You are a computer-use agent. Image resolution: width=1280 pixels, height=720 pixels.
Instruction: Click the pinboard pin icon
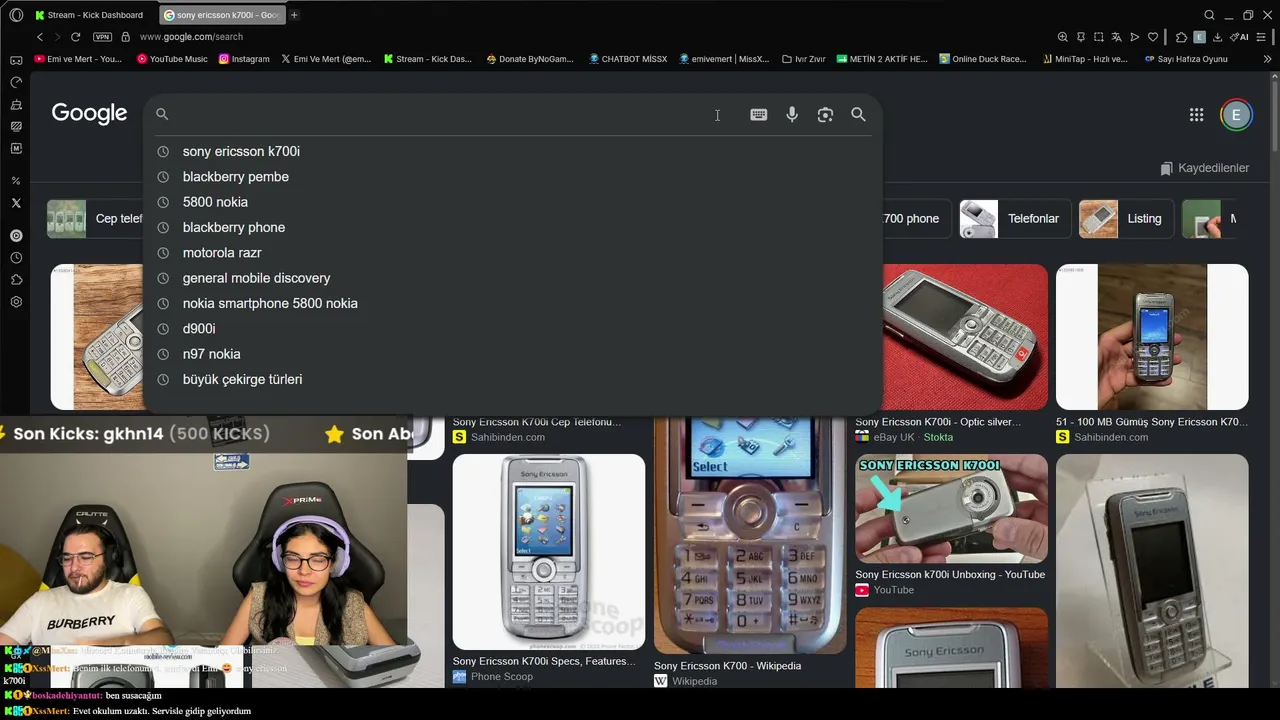[1081, 37]
